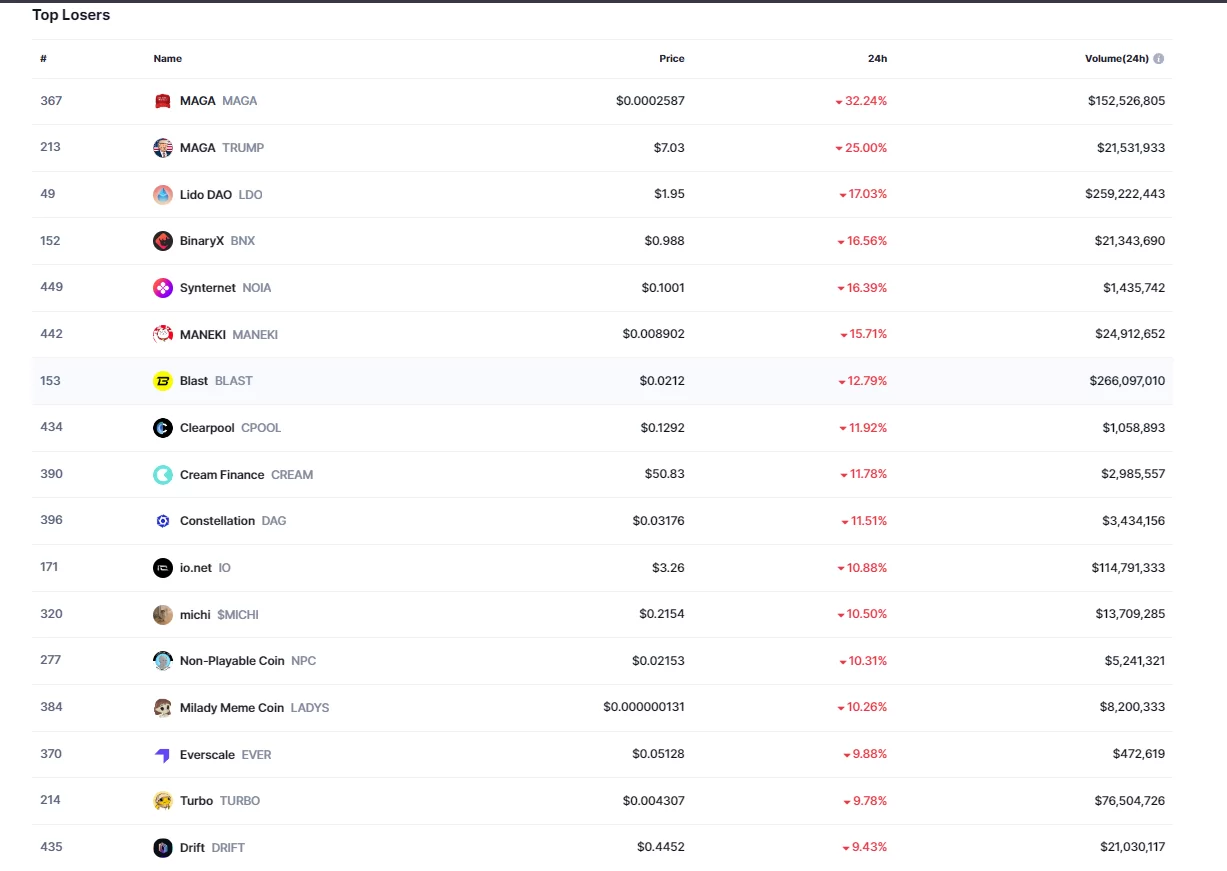
Task: Click the Cream Finance coin logo
Action: point(163,475)
